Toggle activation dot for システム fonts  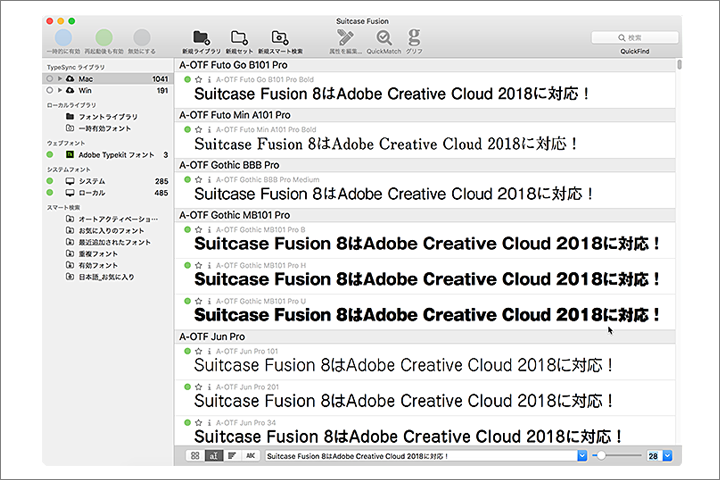(50, 181)
